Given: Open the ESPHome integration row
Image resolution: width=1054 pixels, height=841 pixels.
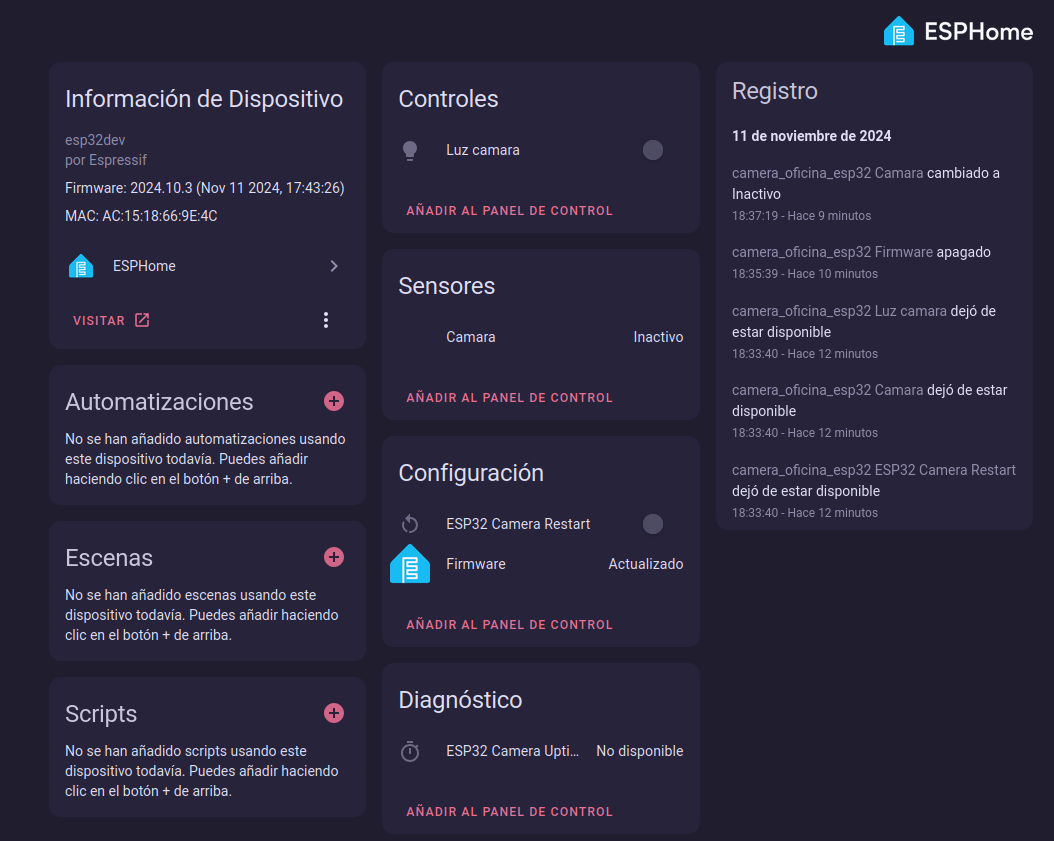Looking at the screenshot, I should pyautogui.click(x=200, y=266).
